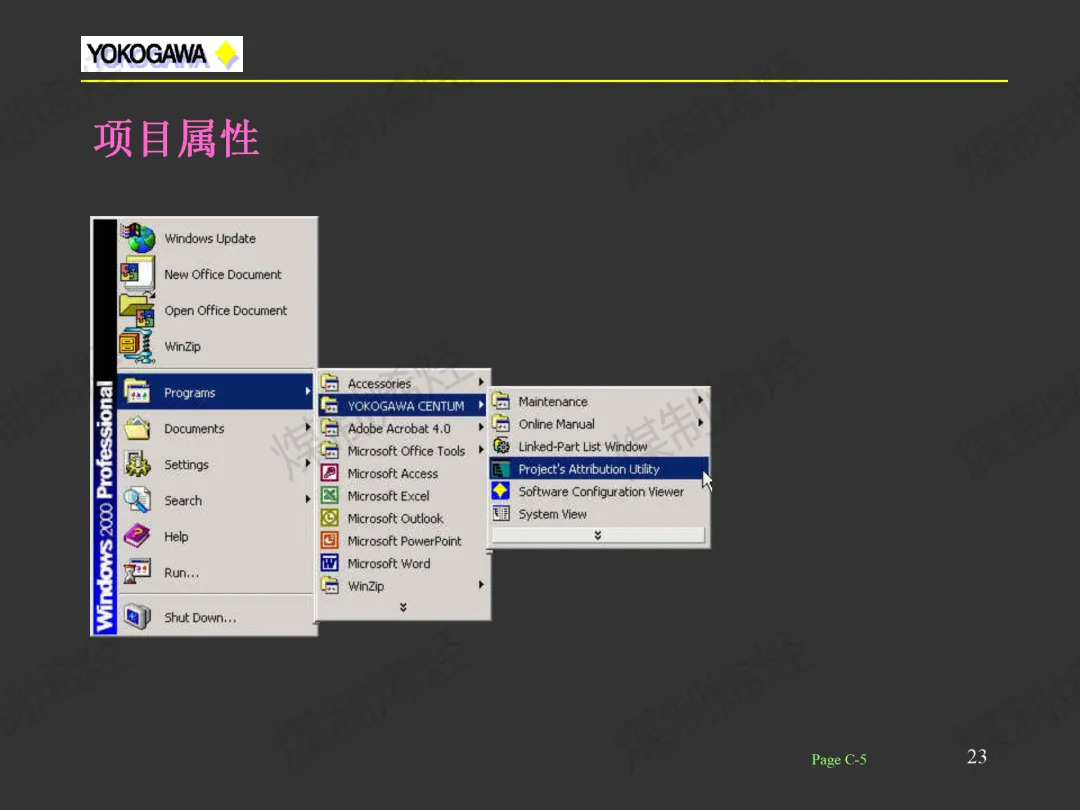Screen dimensions: 1080x810
Task: Expand the Maintenance submenu arrow
Action: tap(700, 399)
